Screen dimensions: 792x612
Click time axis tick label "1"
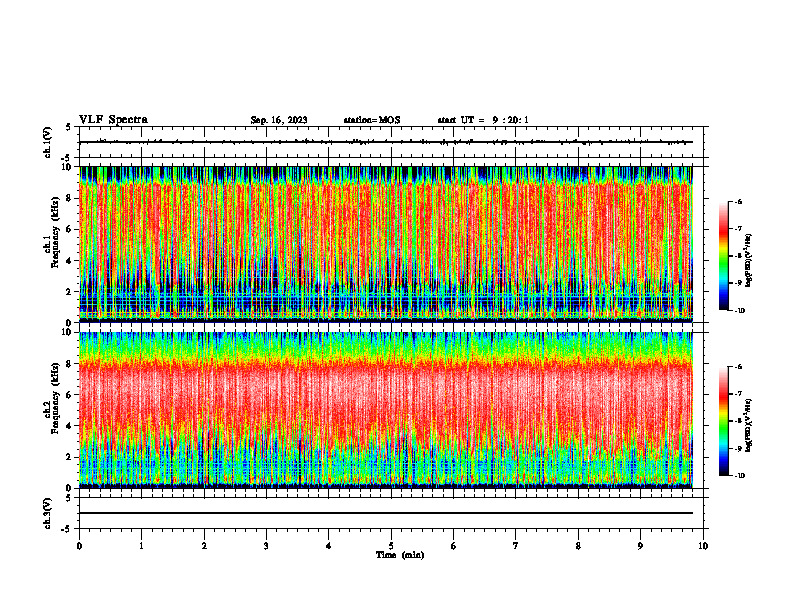click(141, 546)
